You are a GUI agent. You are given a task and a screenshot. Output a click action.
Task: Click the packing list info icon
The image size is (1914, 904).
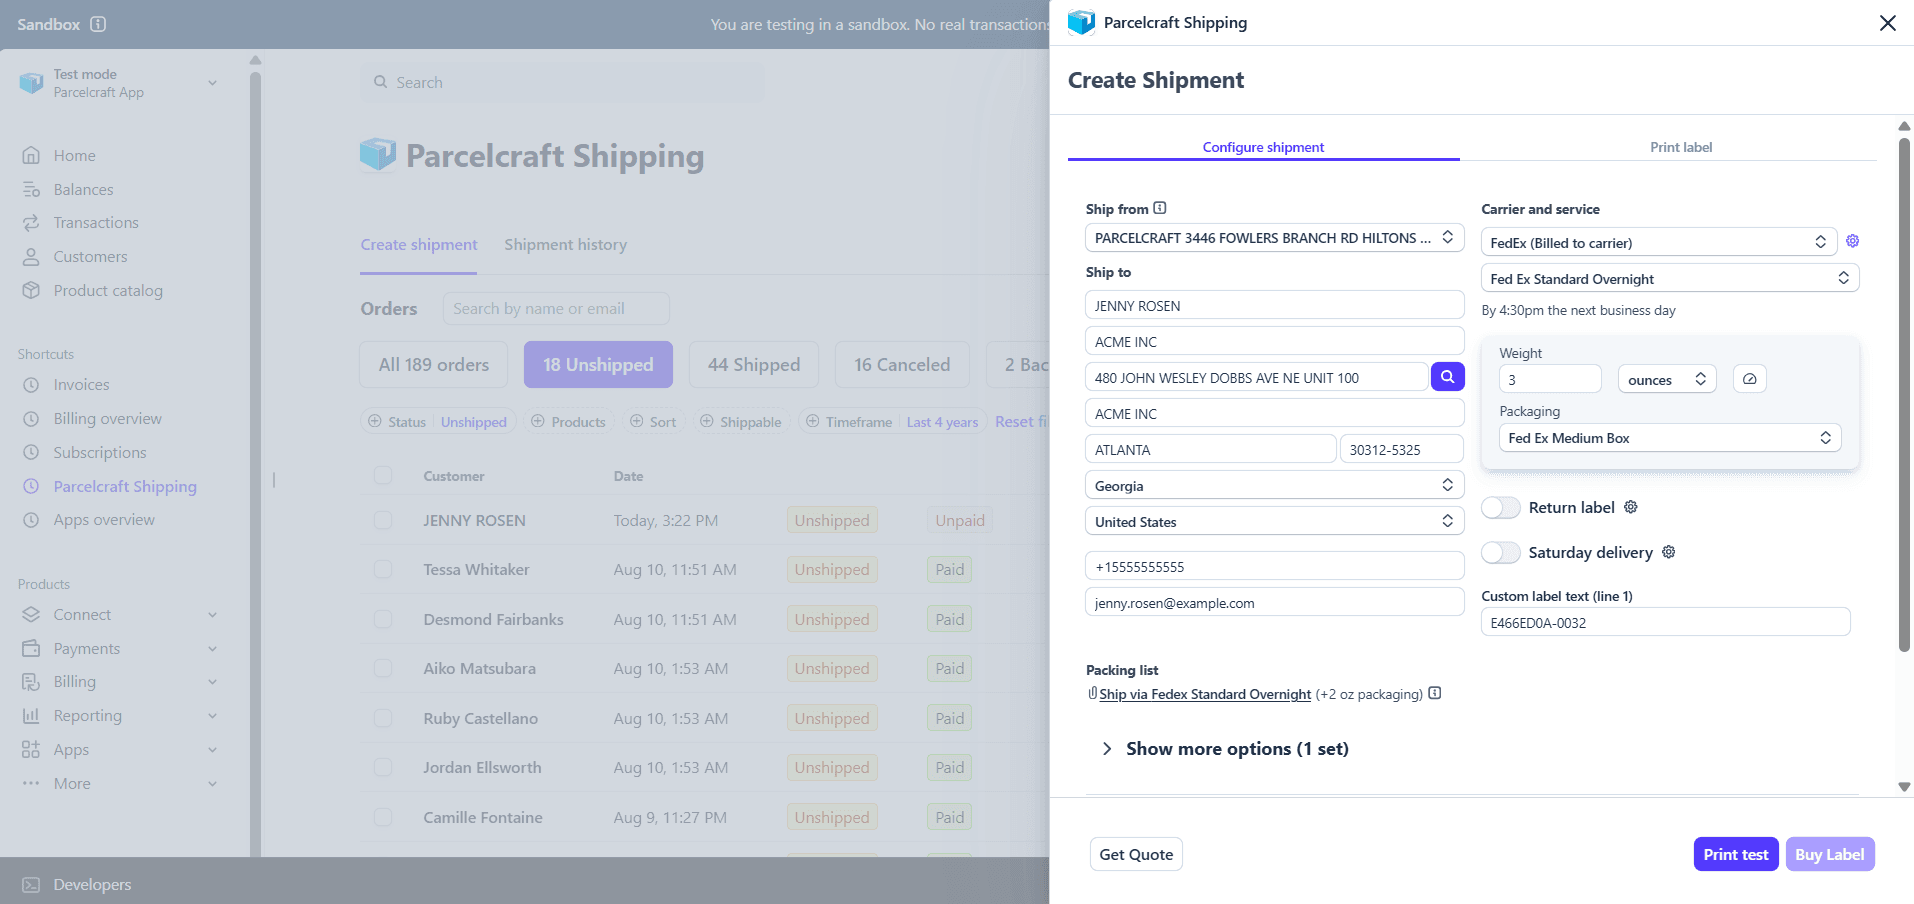click(1435, 693)
